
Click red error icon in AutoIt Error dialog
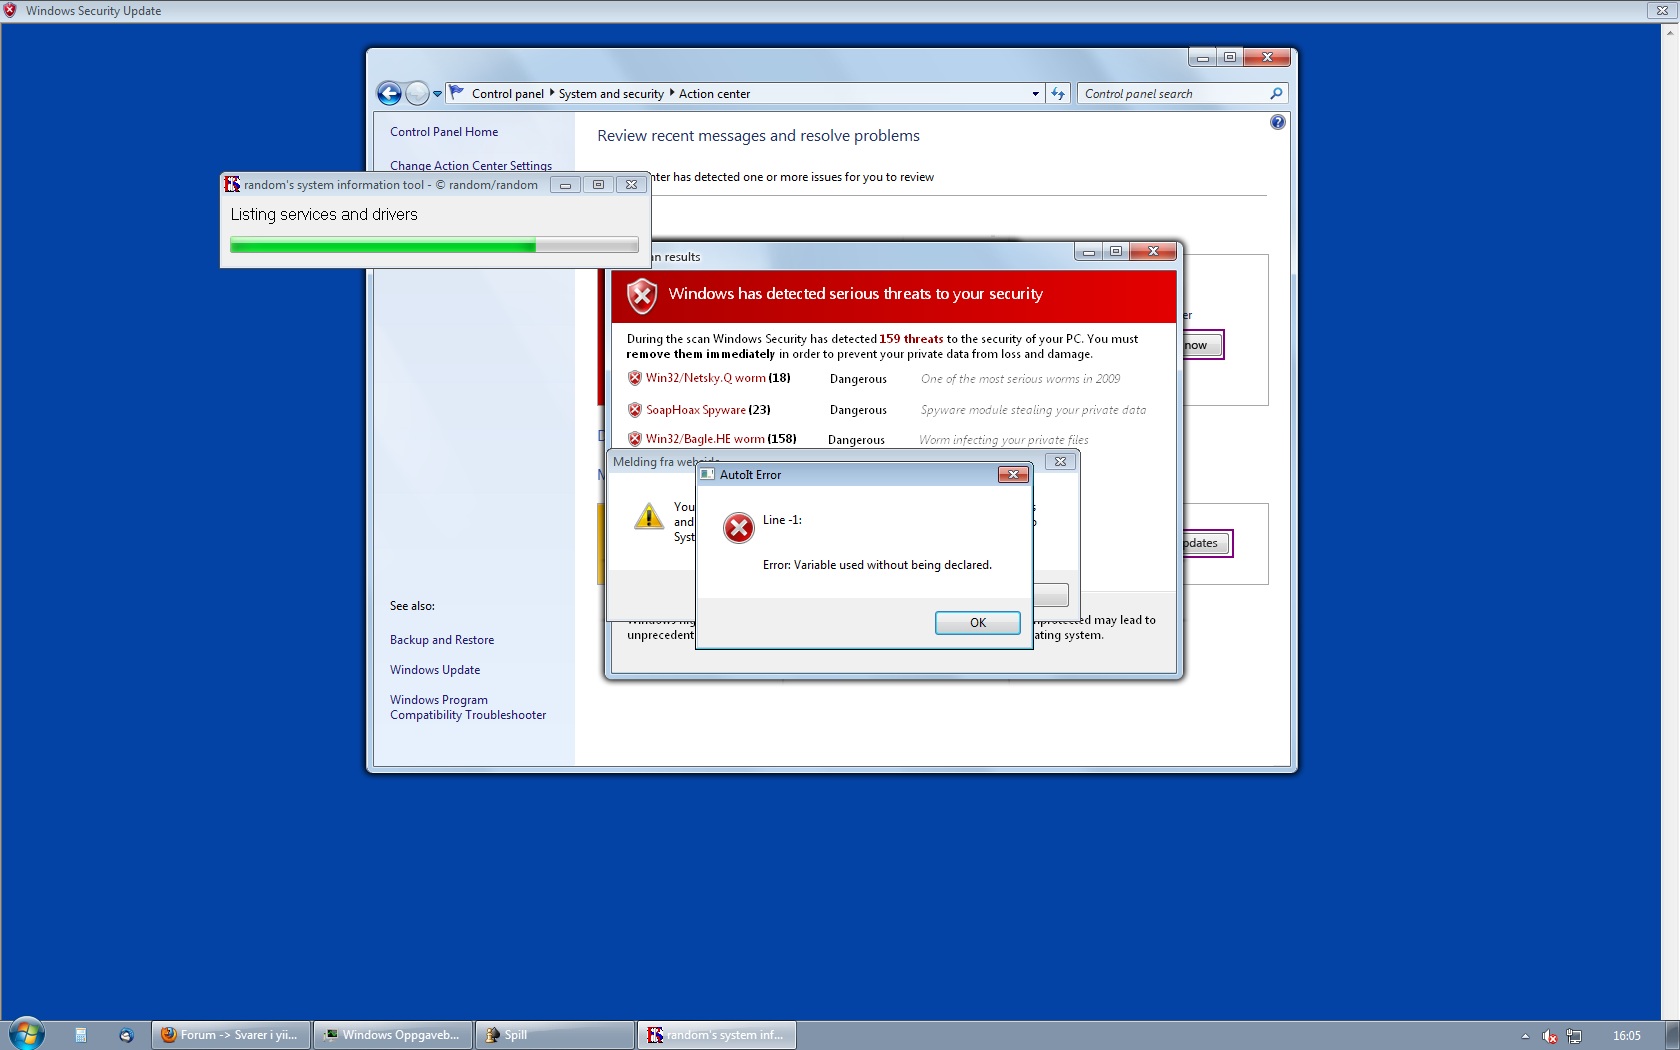click(x=739, y=527)
